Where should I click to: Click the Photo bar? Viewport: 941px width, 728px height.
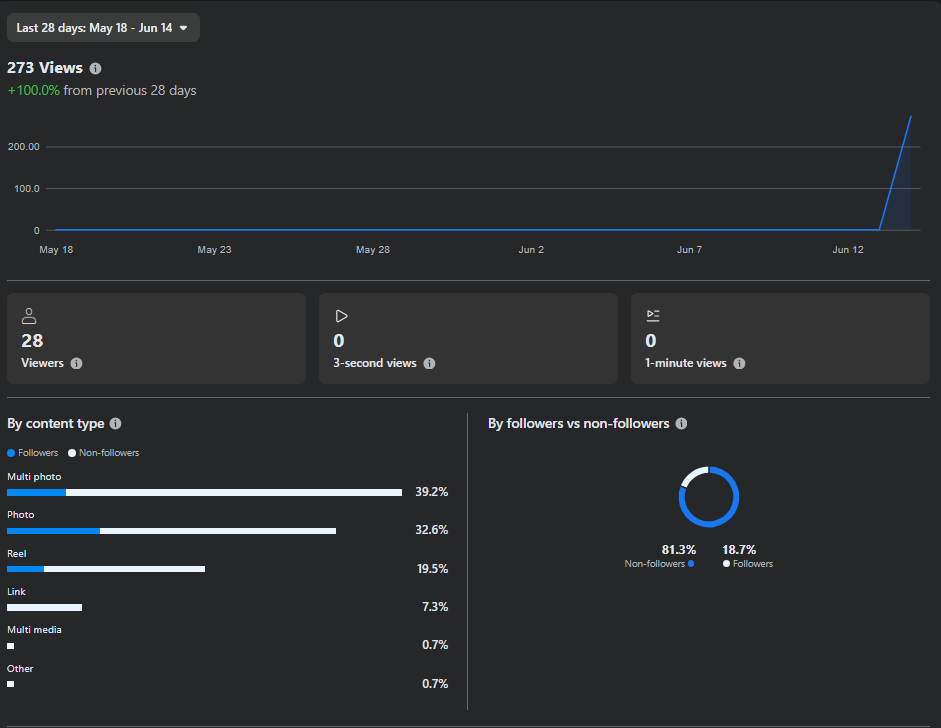pos(172,531)
